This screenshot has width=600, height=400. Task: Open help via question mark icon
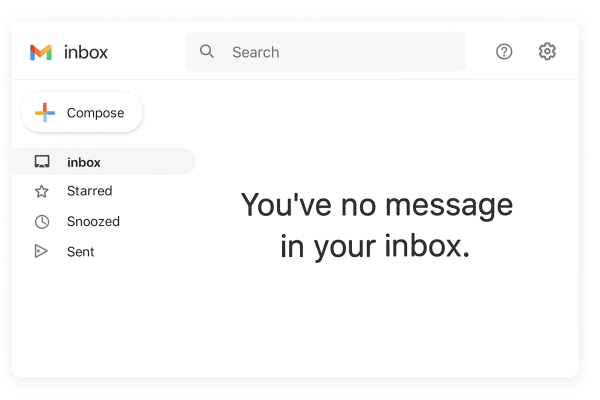click(504, 52)
